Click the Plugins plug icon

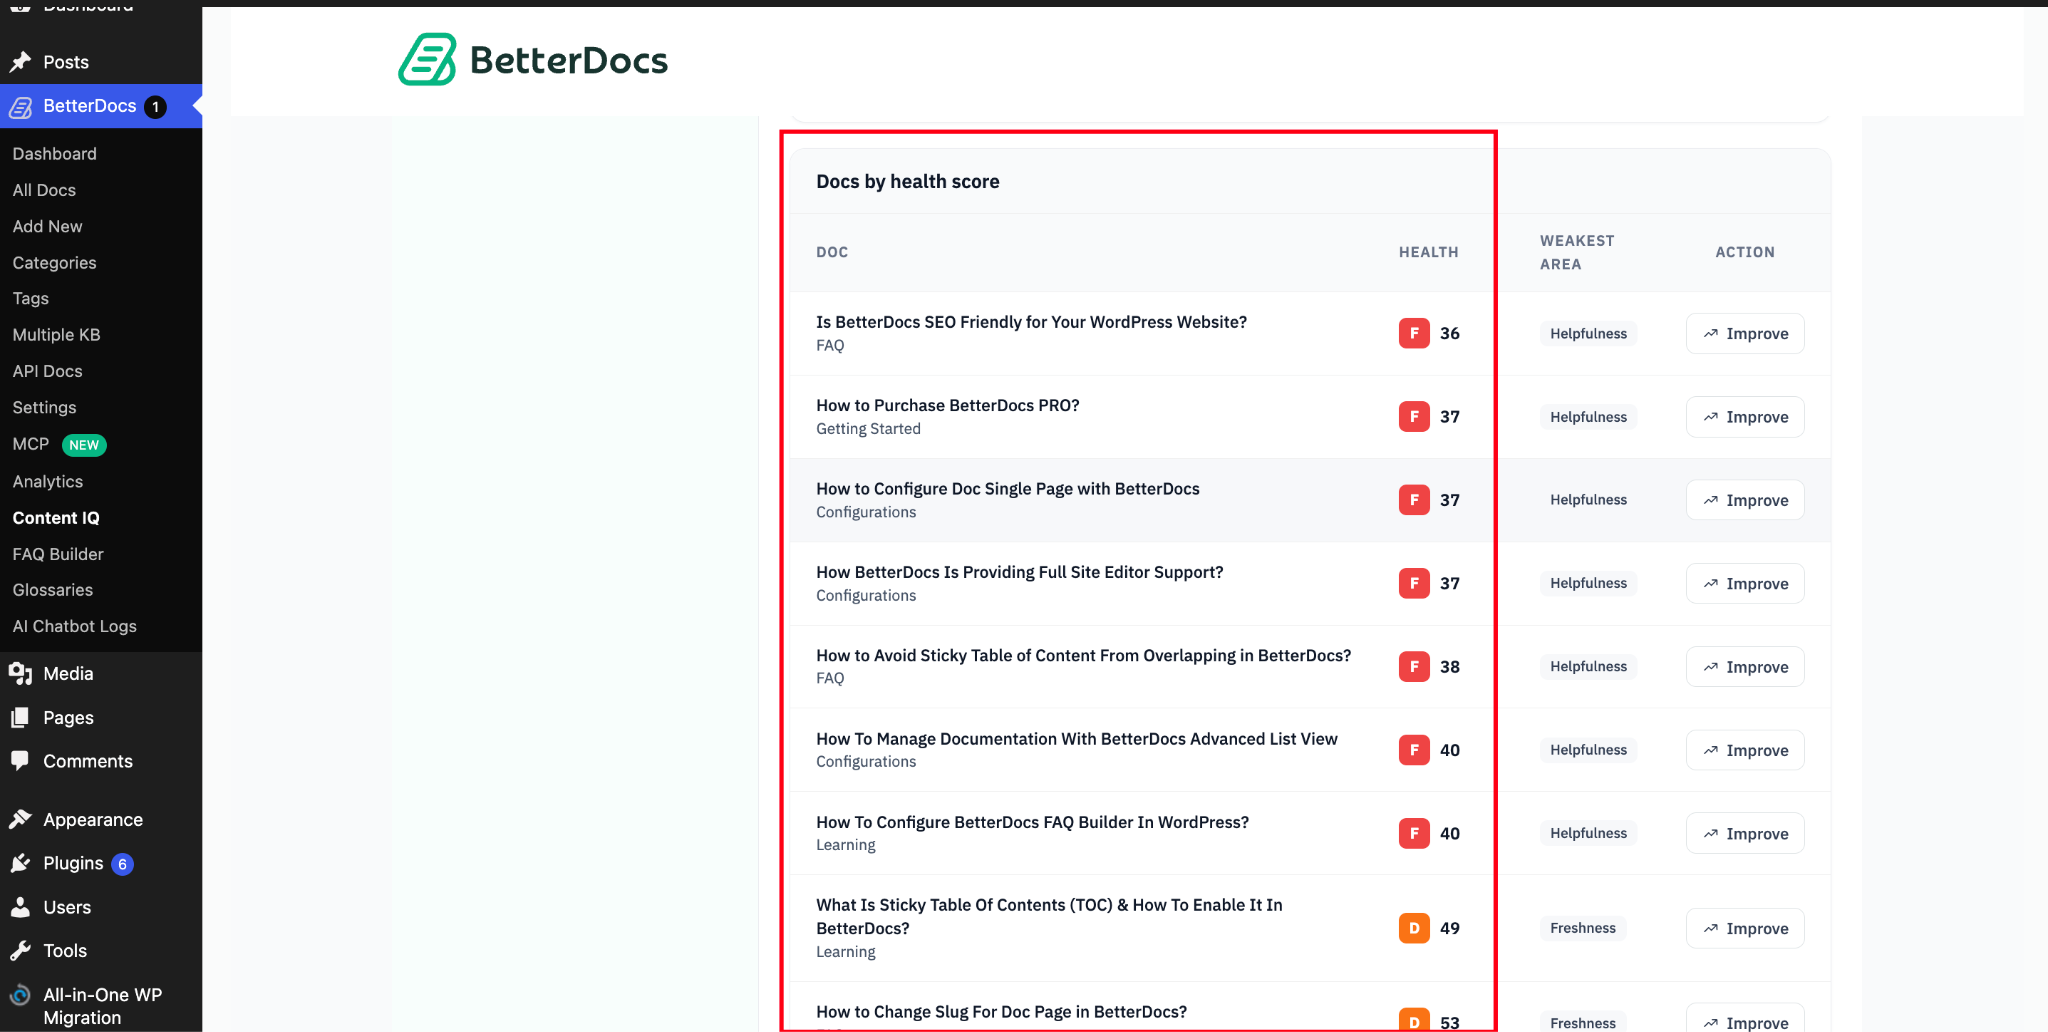(x=20, y=863)
